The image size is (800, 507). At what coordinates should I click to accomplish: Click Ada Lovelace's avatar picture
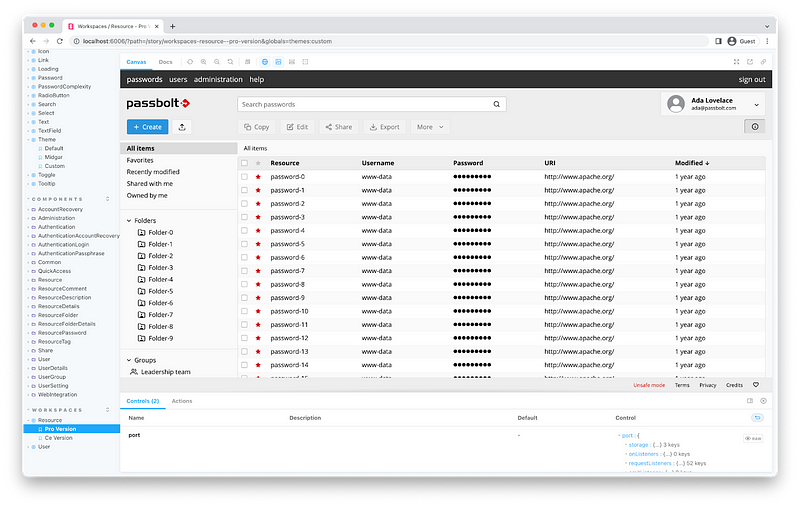pos(676,104)
